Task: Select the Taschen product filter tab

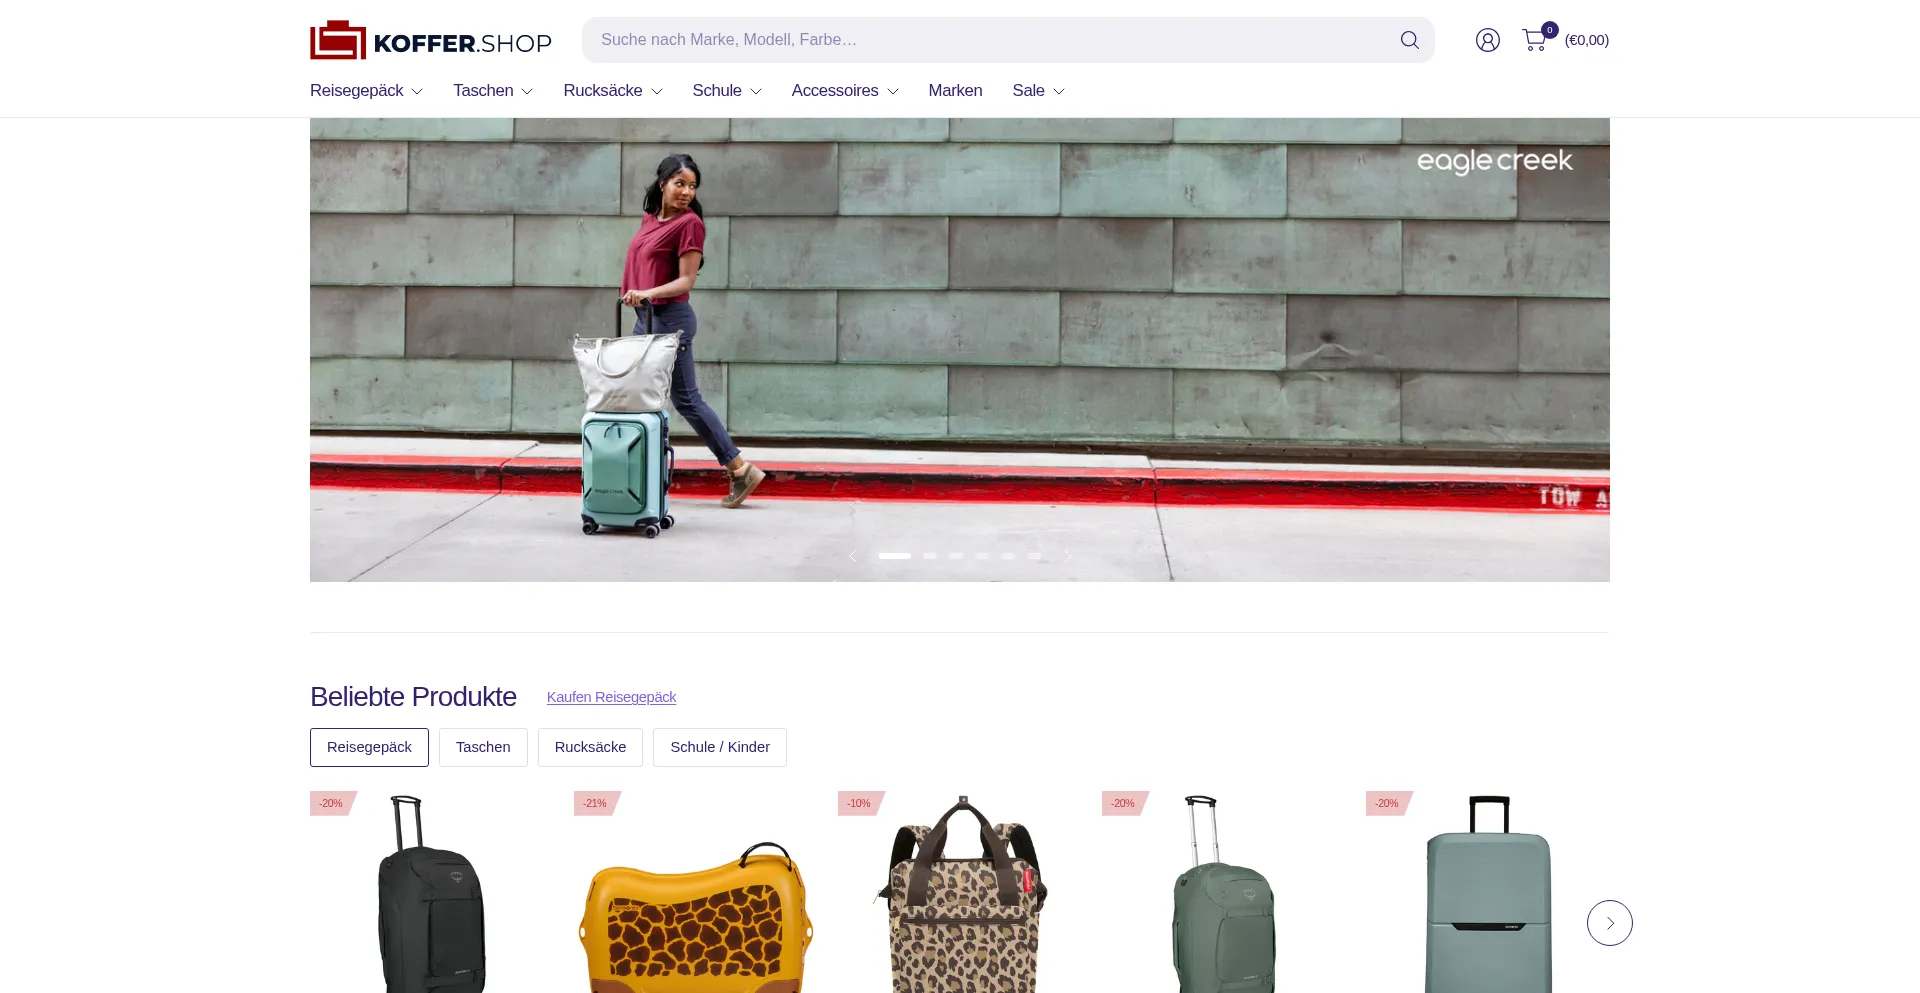Action: (483, 747)
